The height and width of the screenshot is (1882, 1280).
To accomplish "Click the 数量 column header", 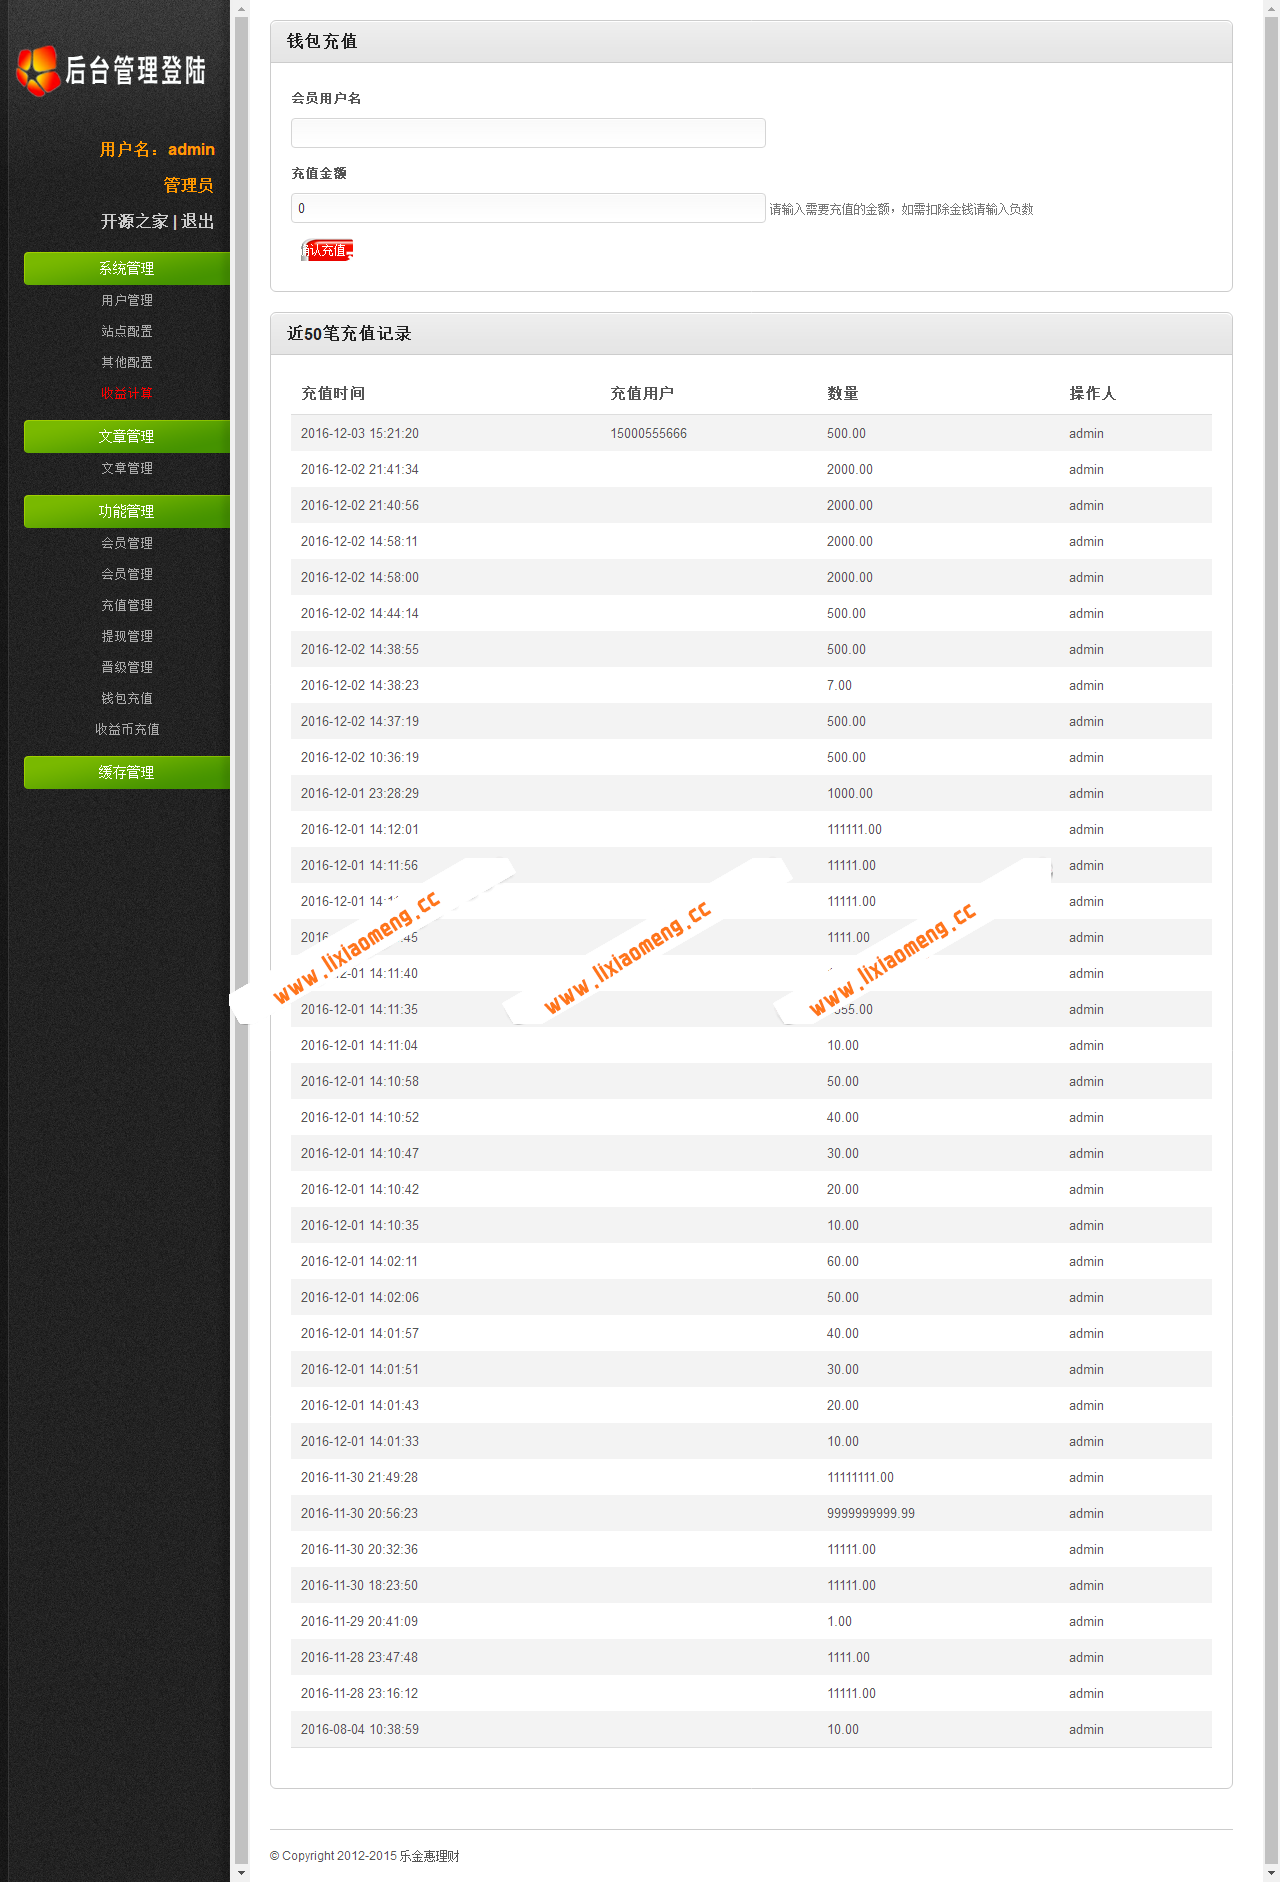I will click(x=843, y=393).
